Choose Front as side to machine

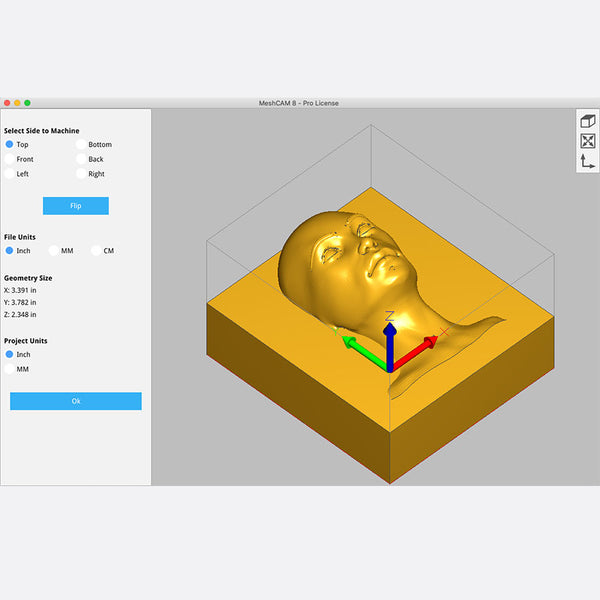tap(9, 159)
